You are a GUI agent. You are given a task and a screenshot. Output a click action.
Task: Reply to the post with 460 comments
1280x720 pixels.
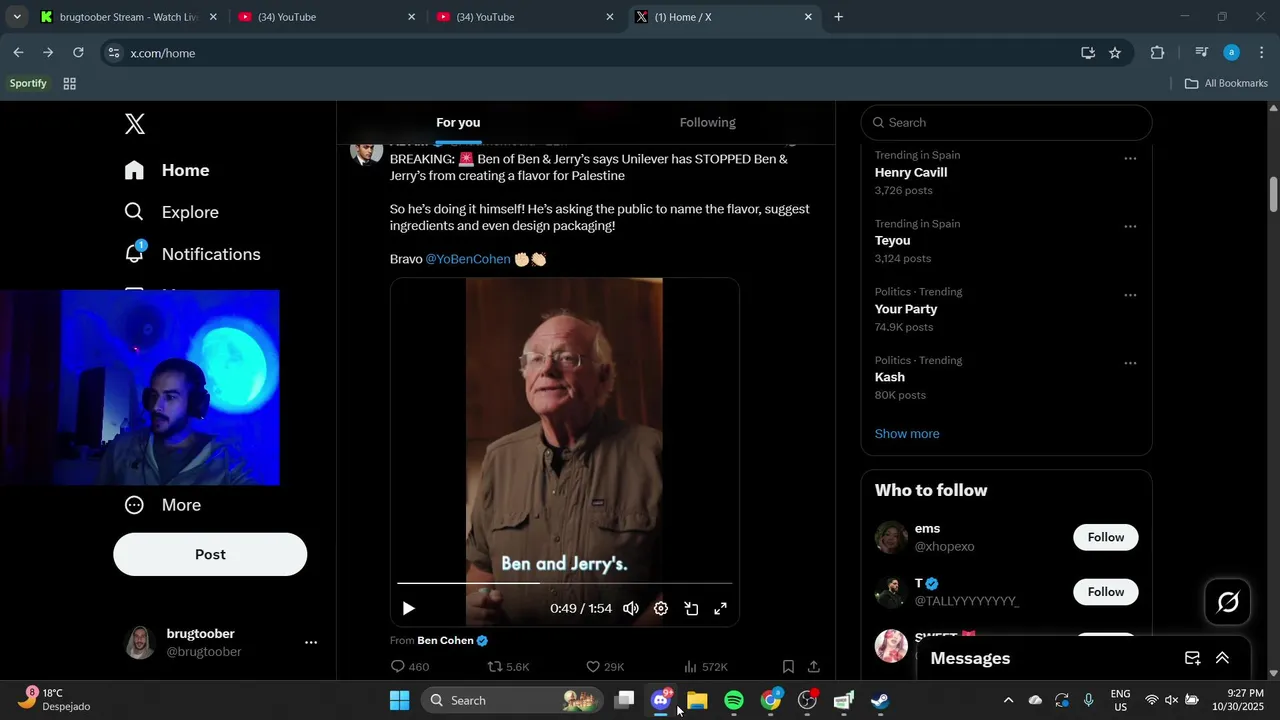coord(409,667)
